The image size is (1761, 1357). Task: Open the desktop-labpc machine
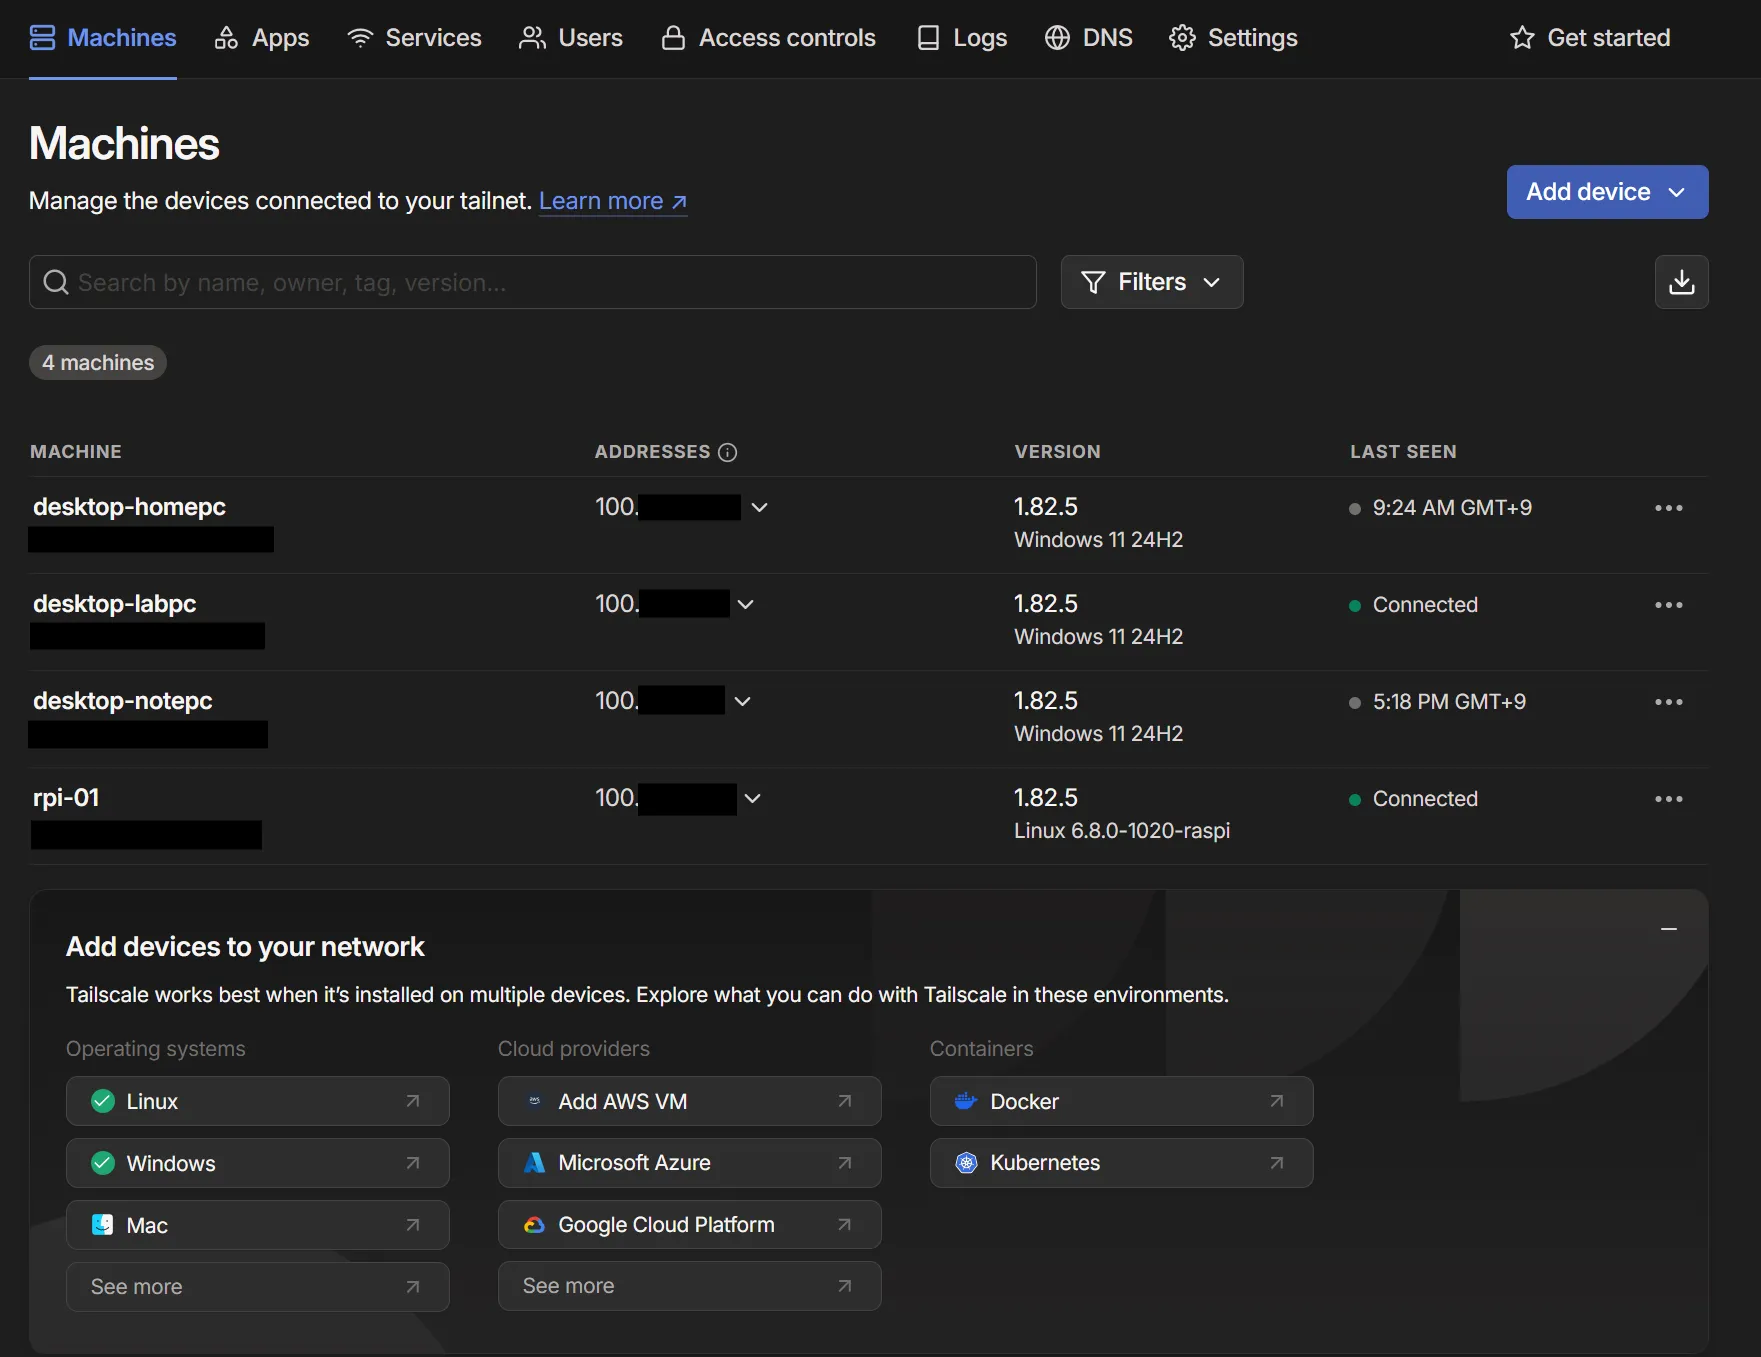pyautogui.click(x=115, y=604)
